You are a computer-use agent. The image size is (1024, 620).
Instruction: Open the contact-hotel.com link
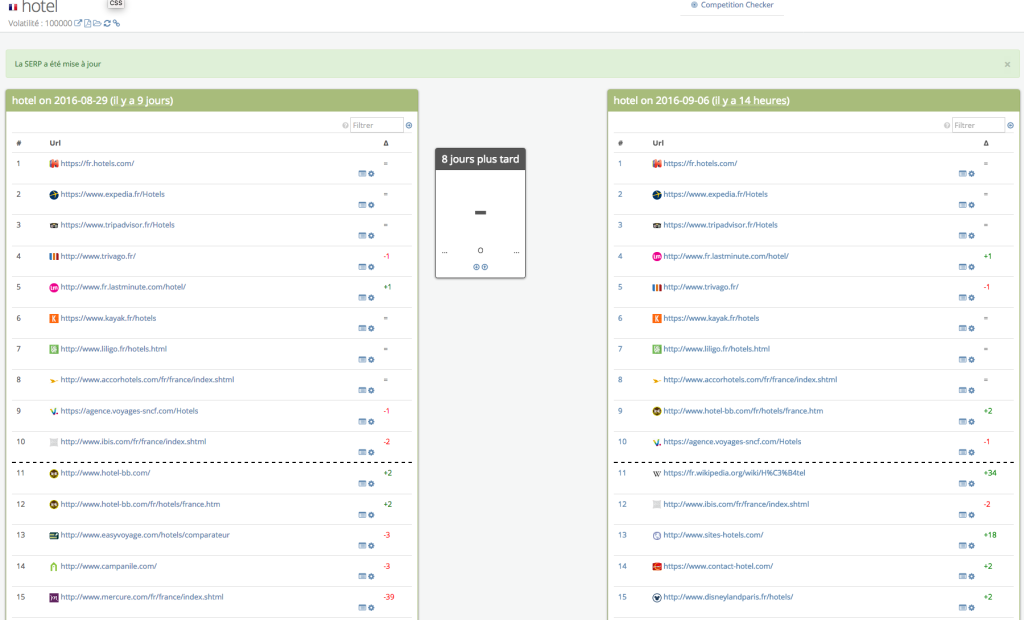point(718,566)
